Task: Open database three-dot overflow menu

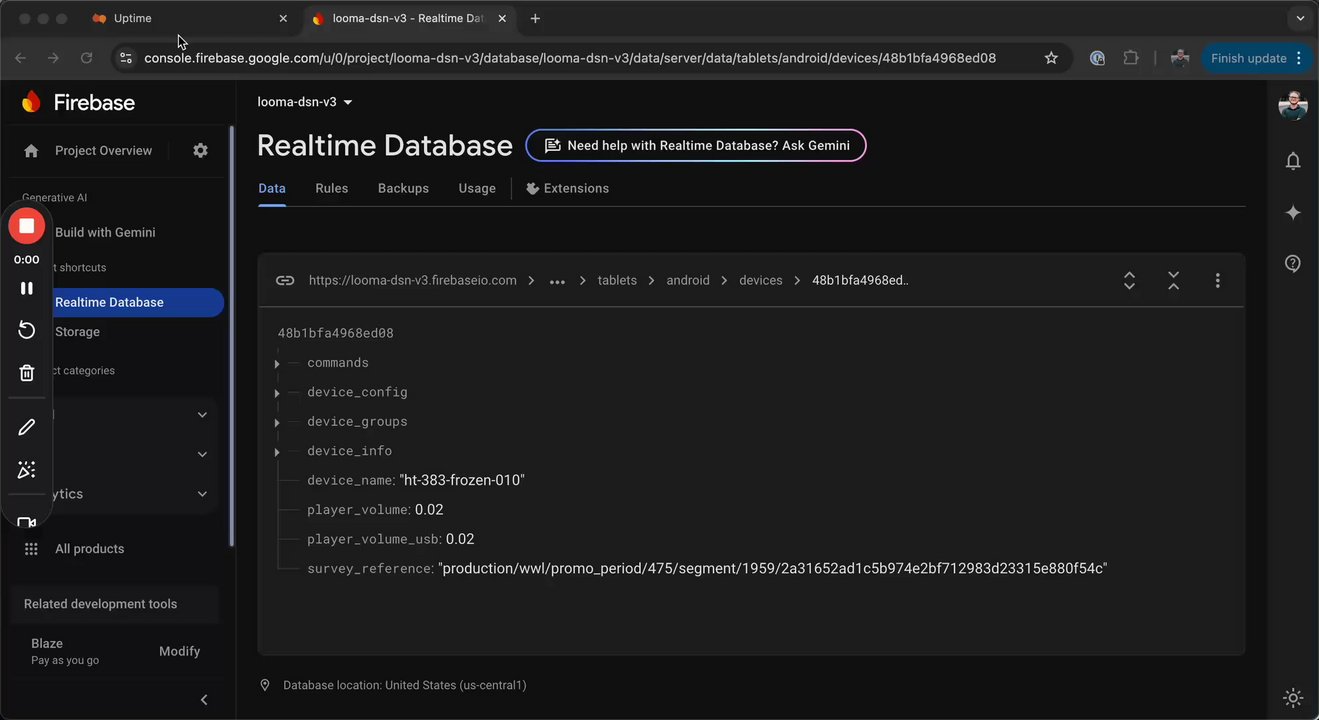Action: pos(1217,281)
